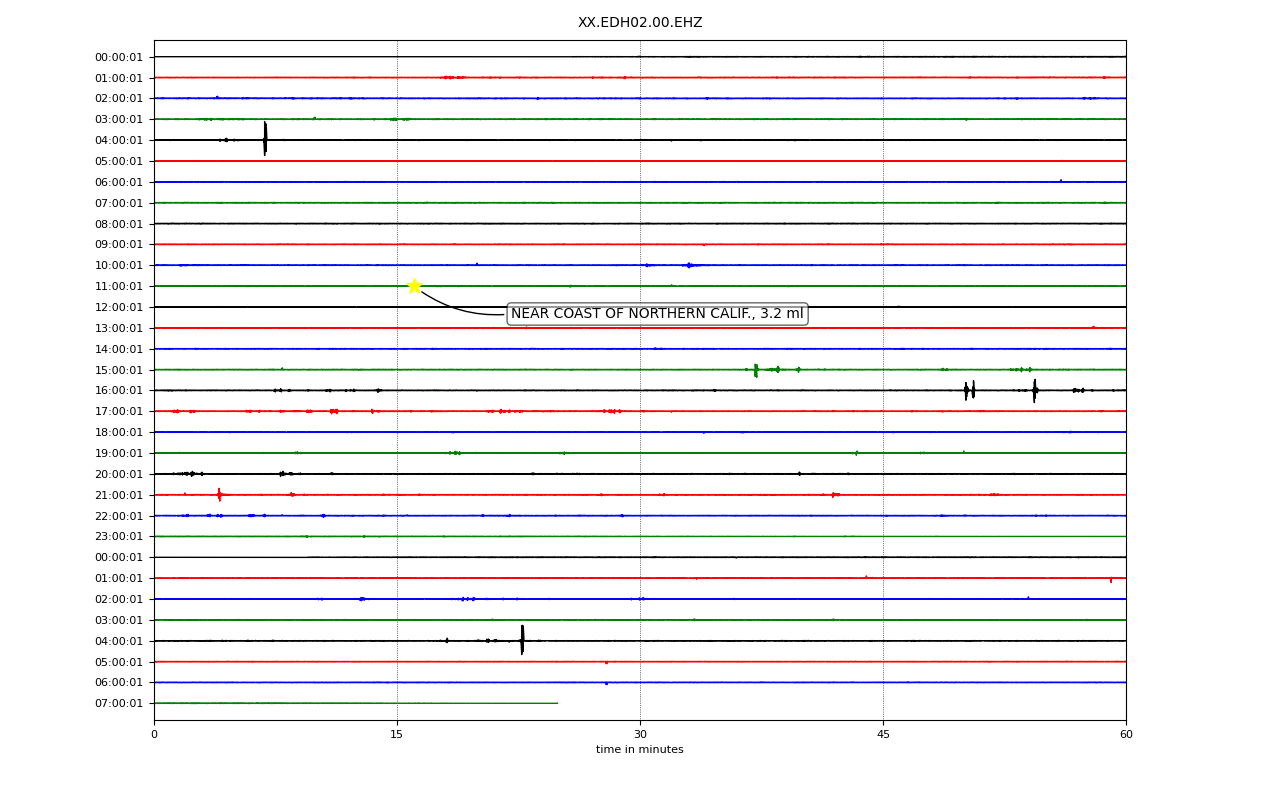Image resolution: width=1280 pixels, height=800 pixels.
Task: Click the plot title XX.EDH02.00.EHZ
Action: [640, 22]
